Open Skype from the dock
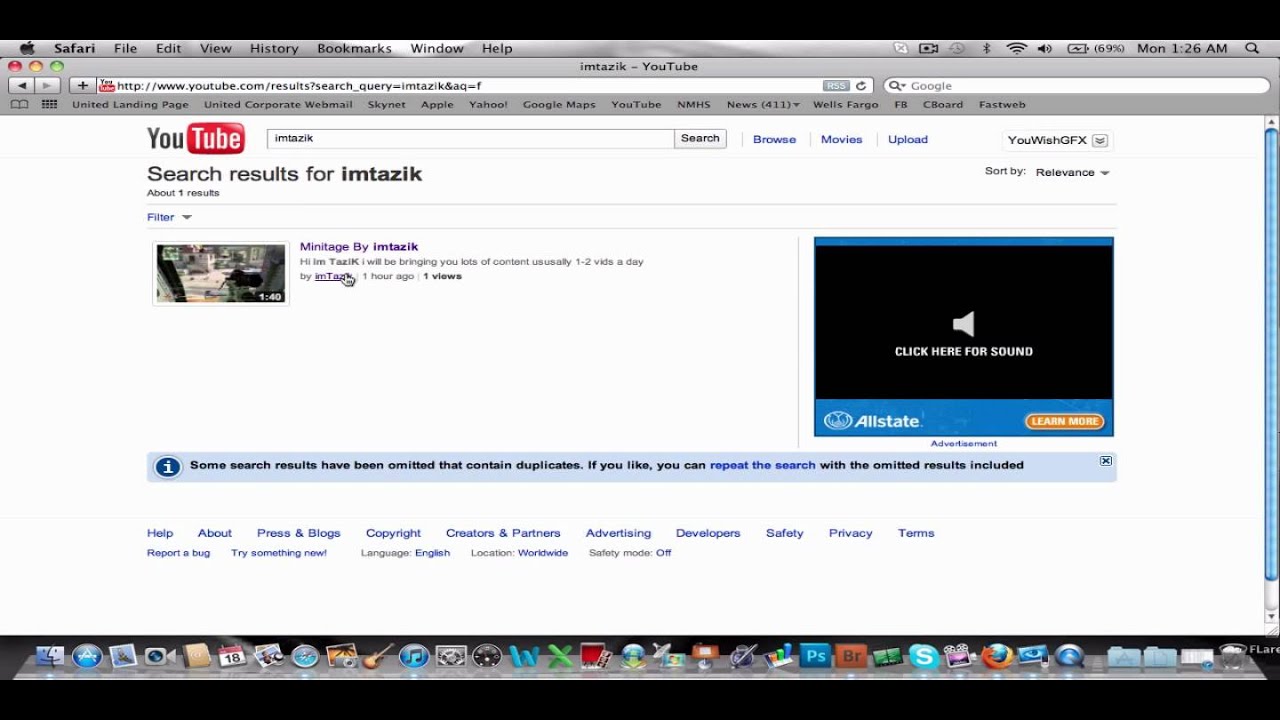 pyautogui.click(x=924, y=657)
